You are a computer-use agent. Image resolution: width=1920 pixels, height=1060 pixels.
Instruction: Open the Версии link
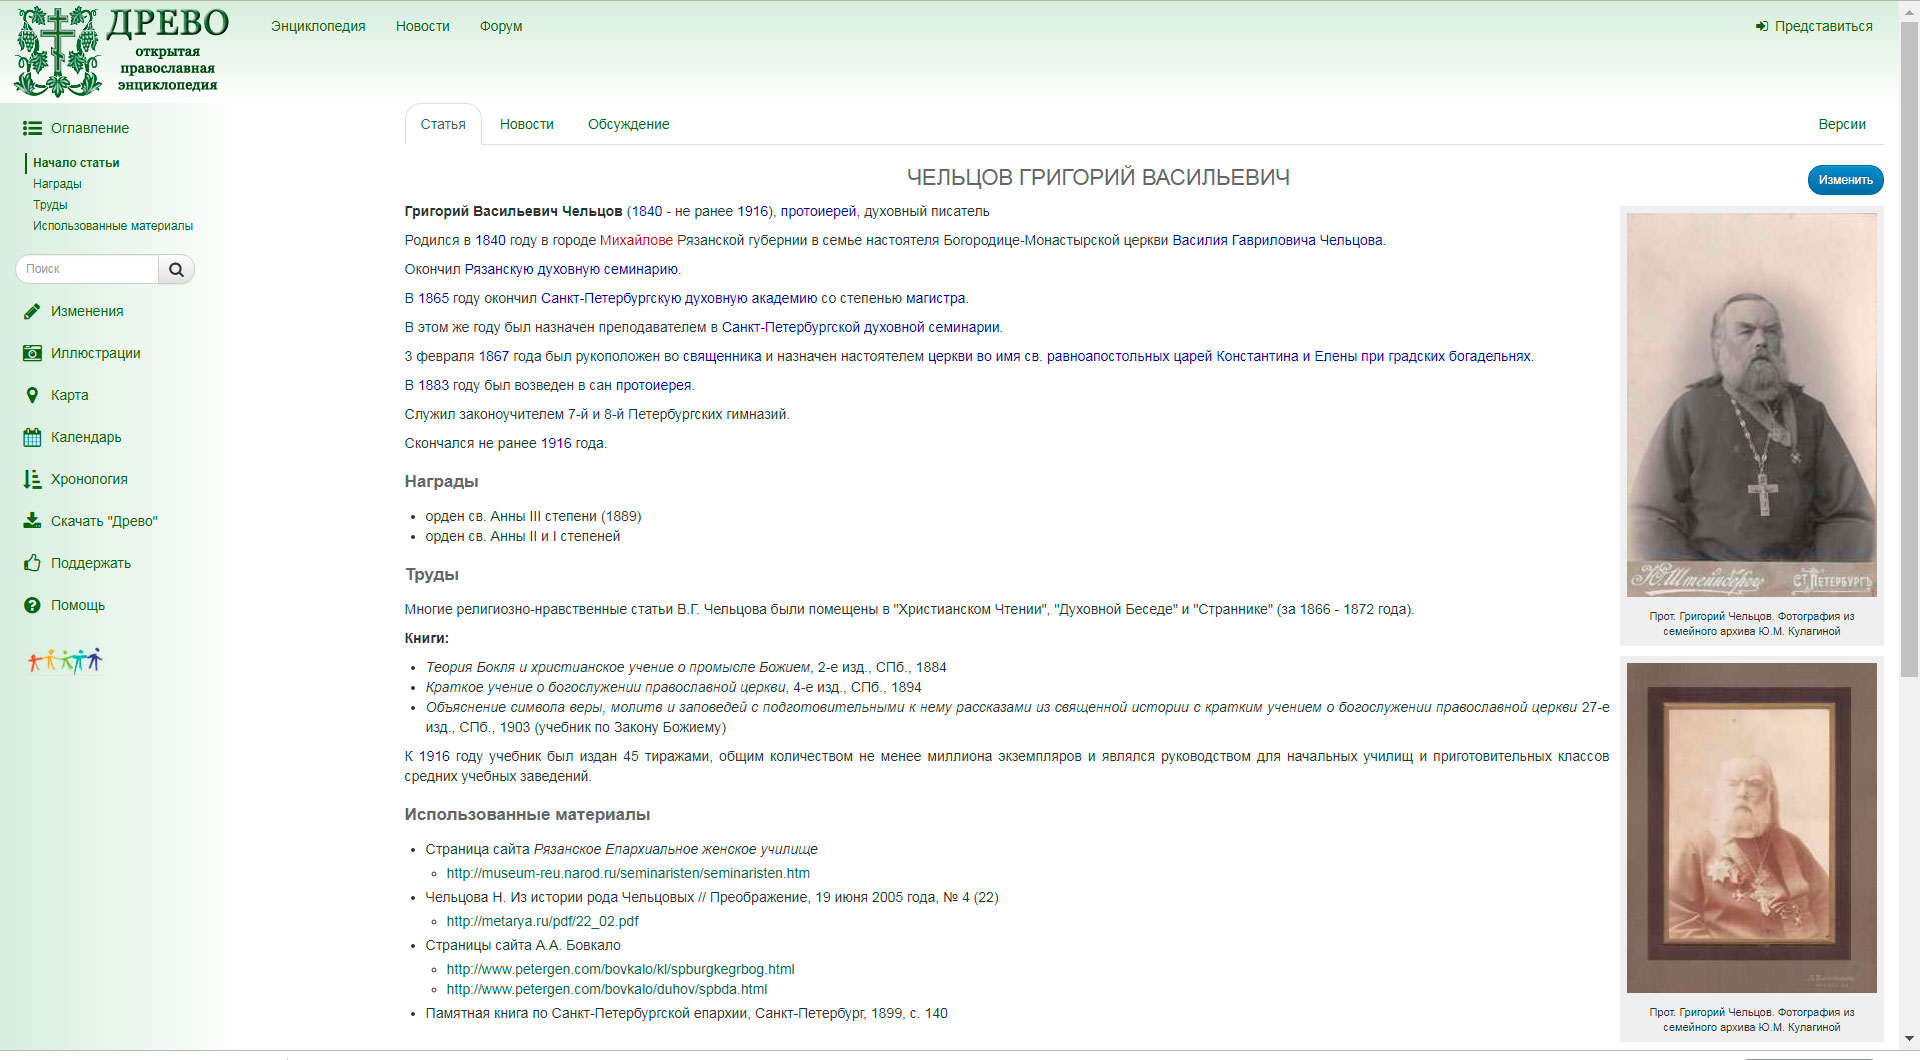coord(1842,124)
